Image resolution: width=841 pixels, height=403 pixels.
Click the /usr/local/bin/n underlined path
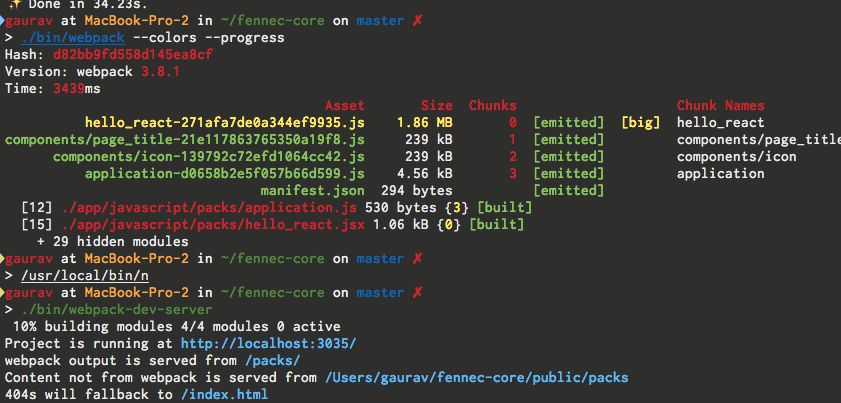click(x=85, y=276)
